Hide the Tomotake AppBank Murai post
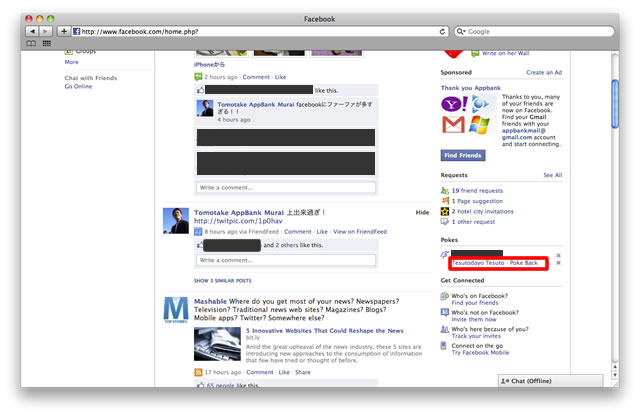The height and width of the screenshot is (416, 640). [422, 213]
